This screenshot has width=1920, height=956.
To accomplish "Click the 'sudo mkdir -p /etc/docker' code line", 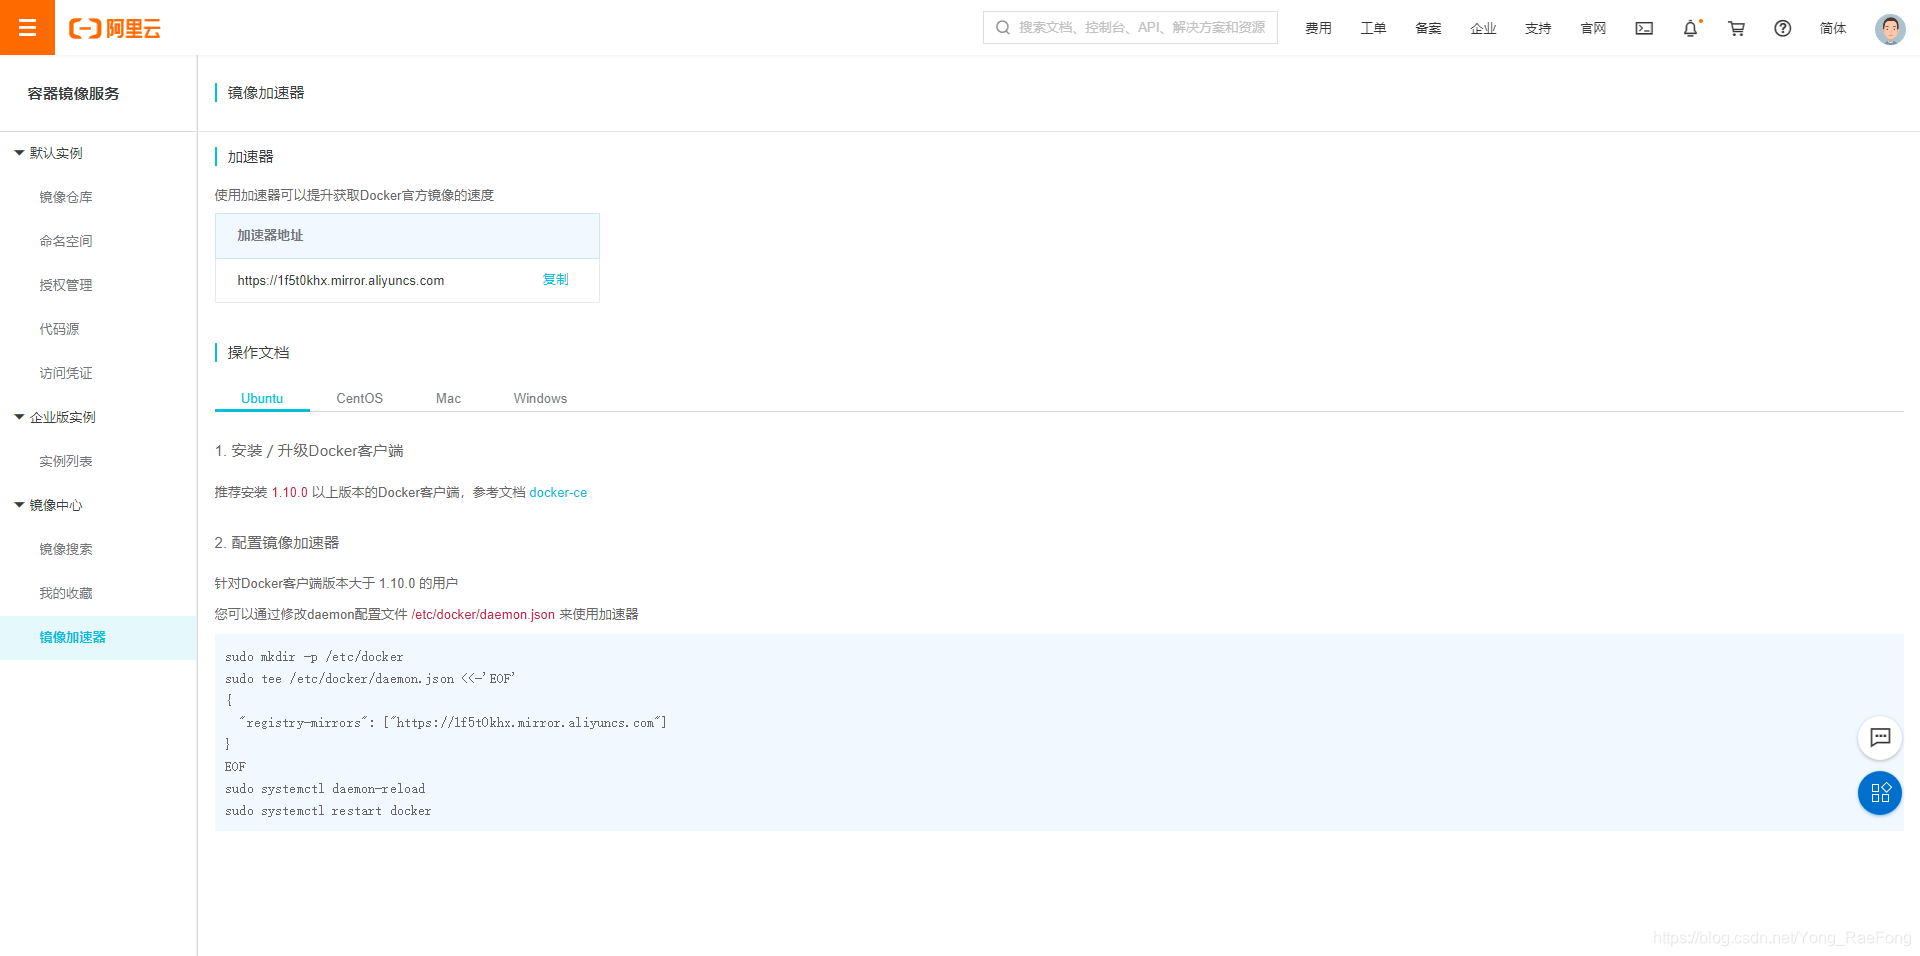I will 314,657.
